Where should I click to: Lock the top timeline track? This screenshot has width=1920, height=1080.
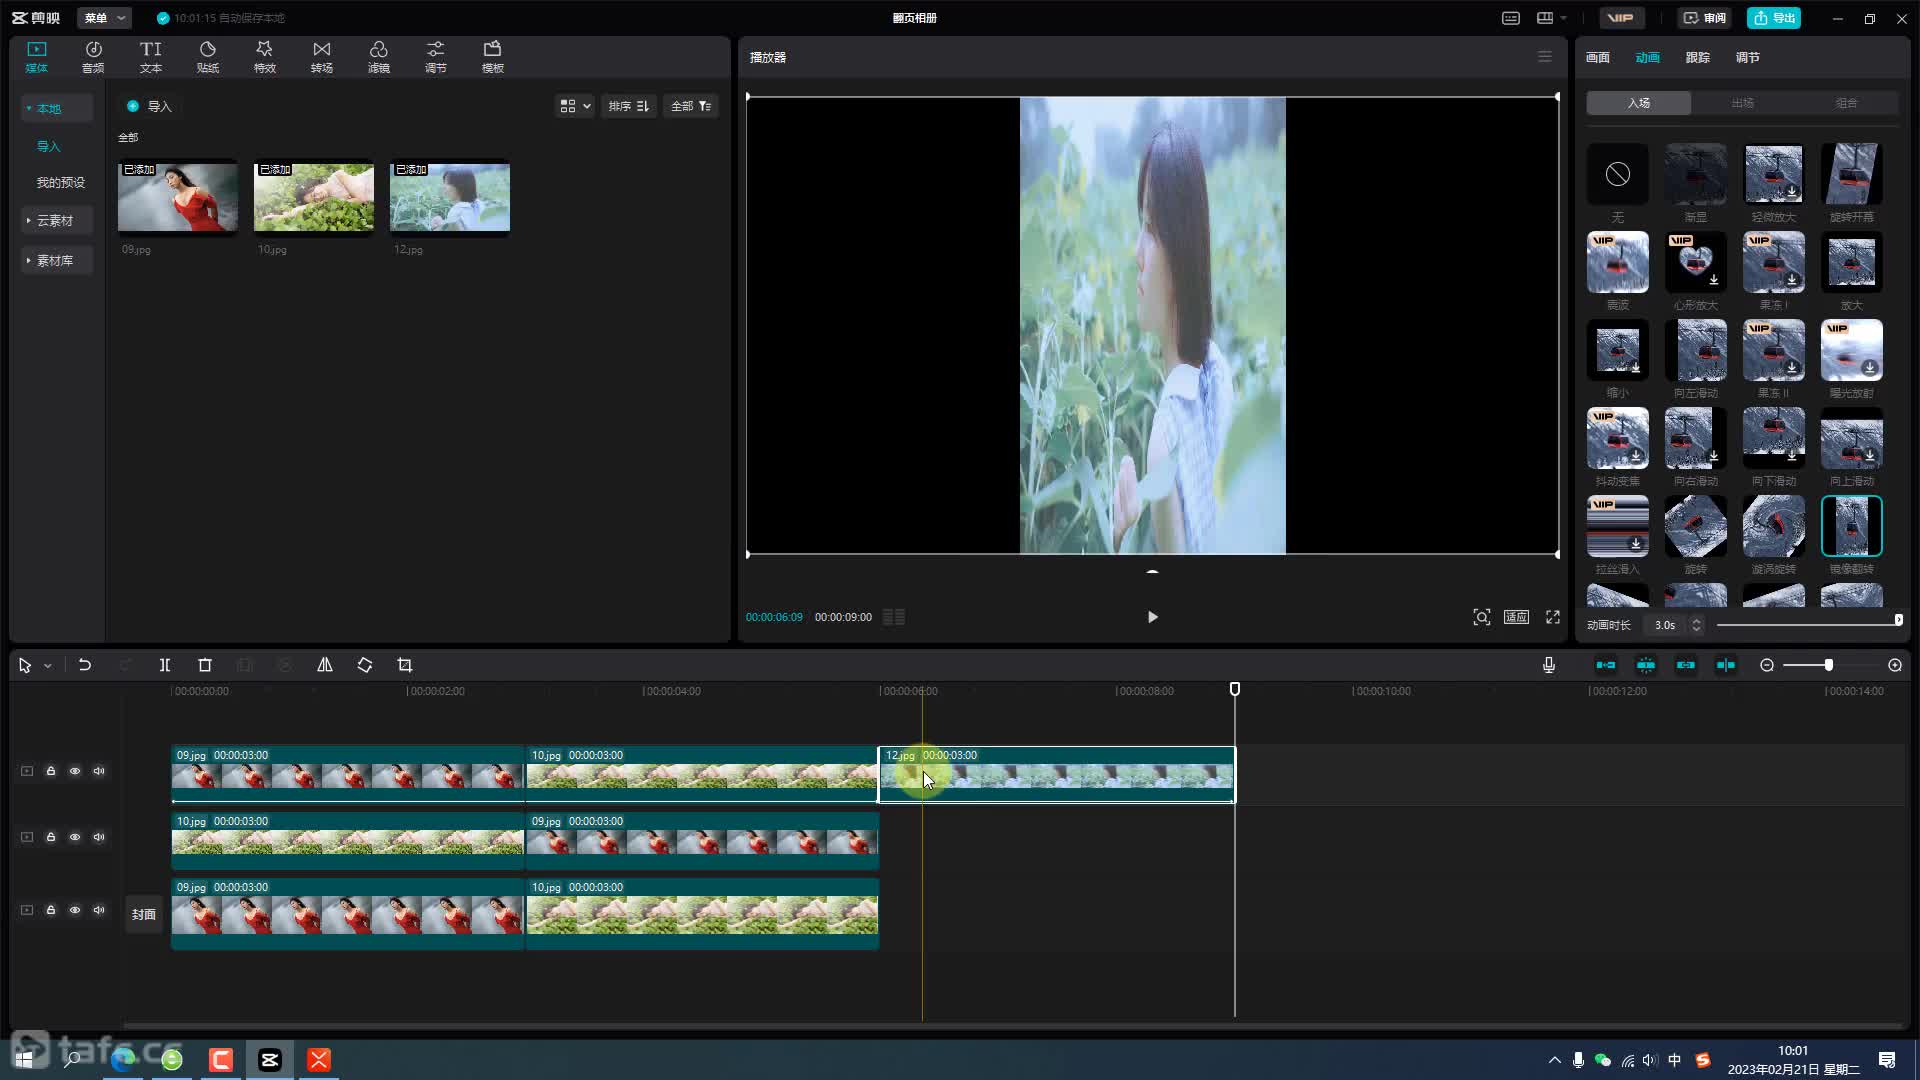(x=51, y=771)
